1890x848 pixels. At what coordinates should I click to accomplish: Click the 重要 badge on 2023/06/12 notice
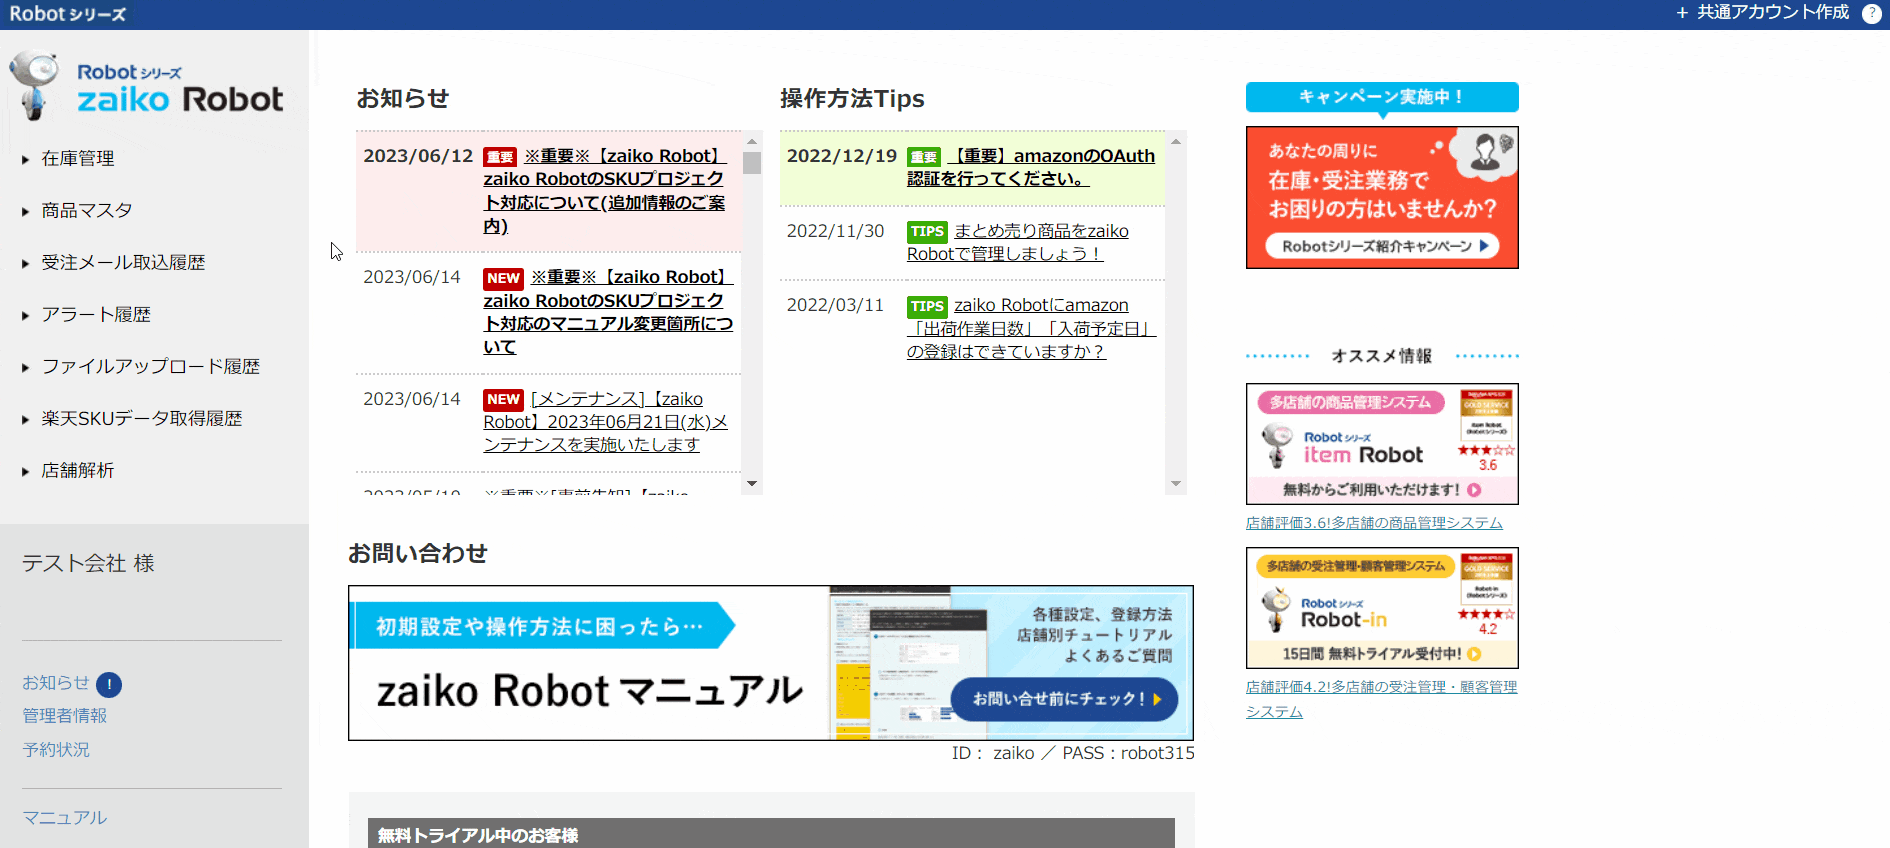pyautogui.click(x=499, y=157)
